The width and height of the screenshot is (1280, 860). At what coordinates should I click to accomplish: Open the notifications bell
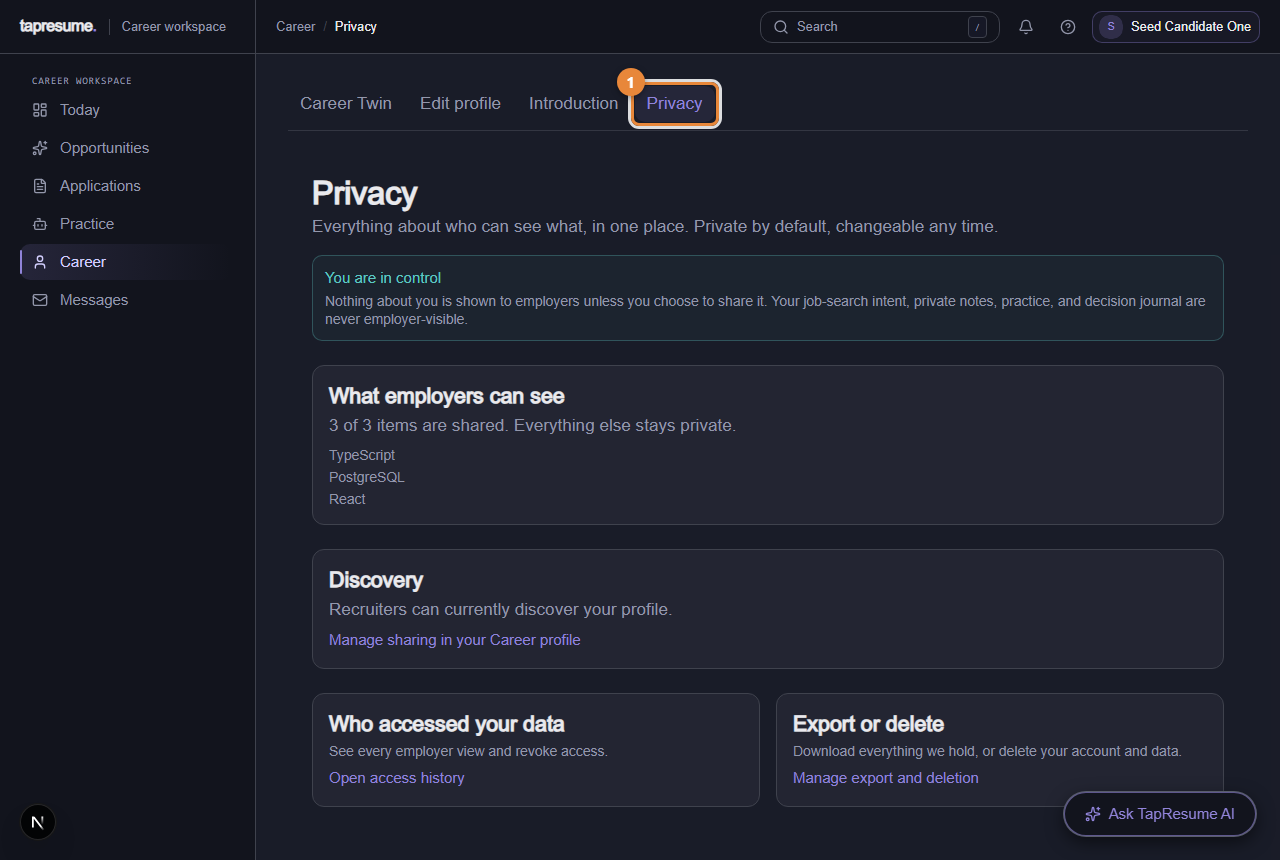(1026, 27)
